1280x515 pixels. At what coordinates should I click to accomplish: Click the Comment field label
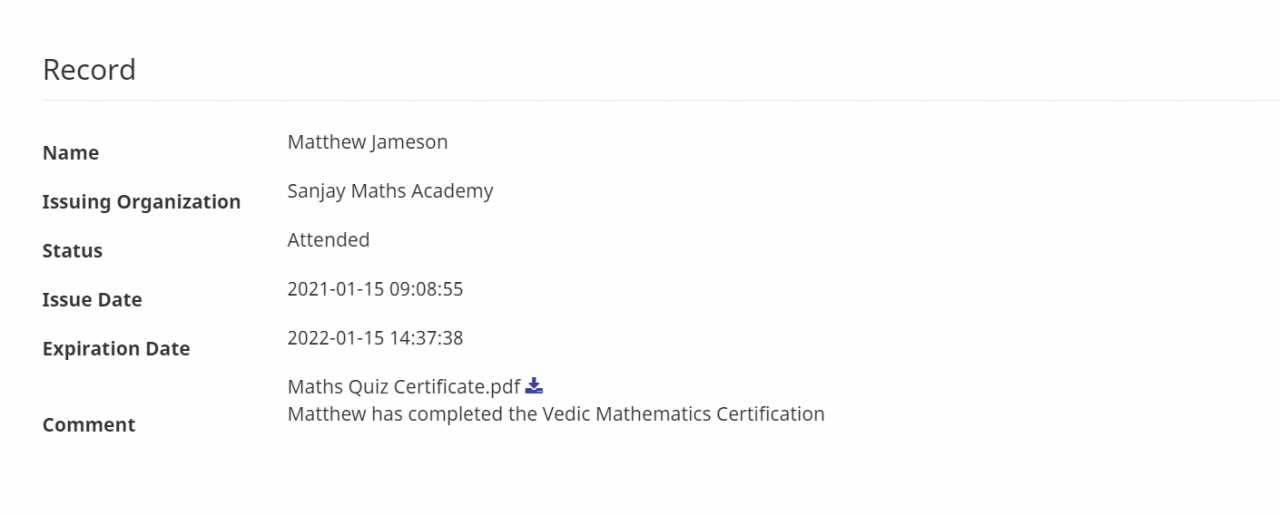point(89,425)
